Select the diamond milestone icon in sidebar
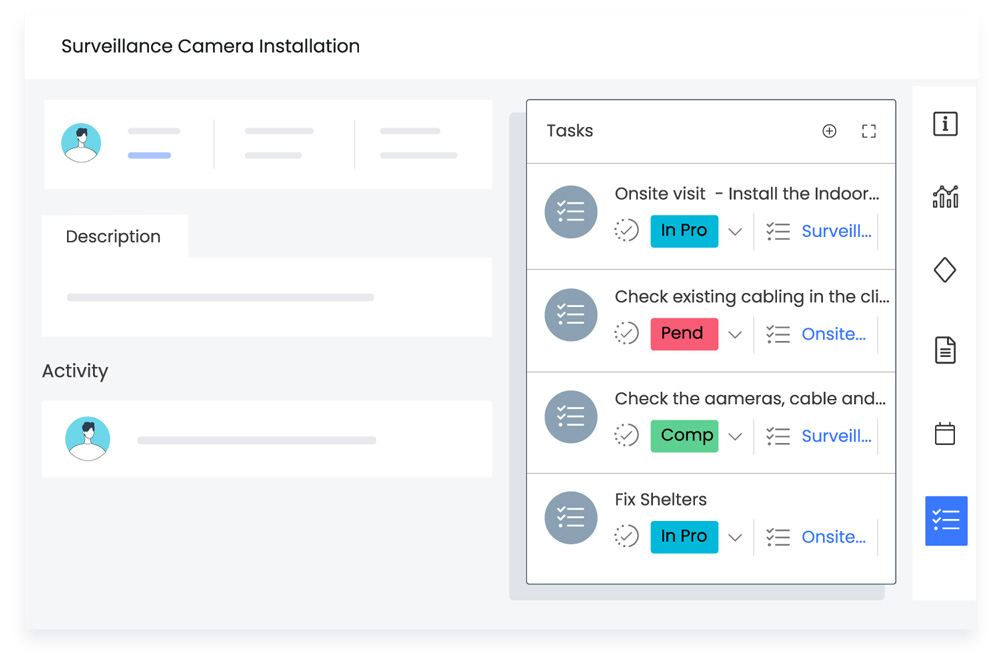The width and height of the screenshot is (1000, 664). pos(945,270)
